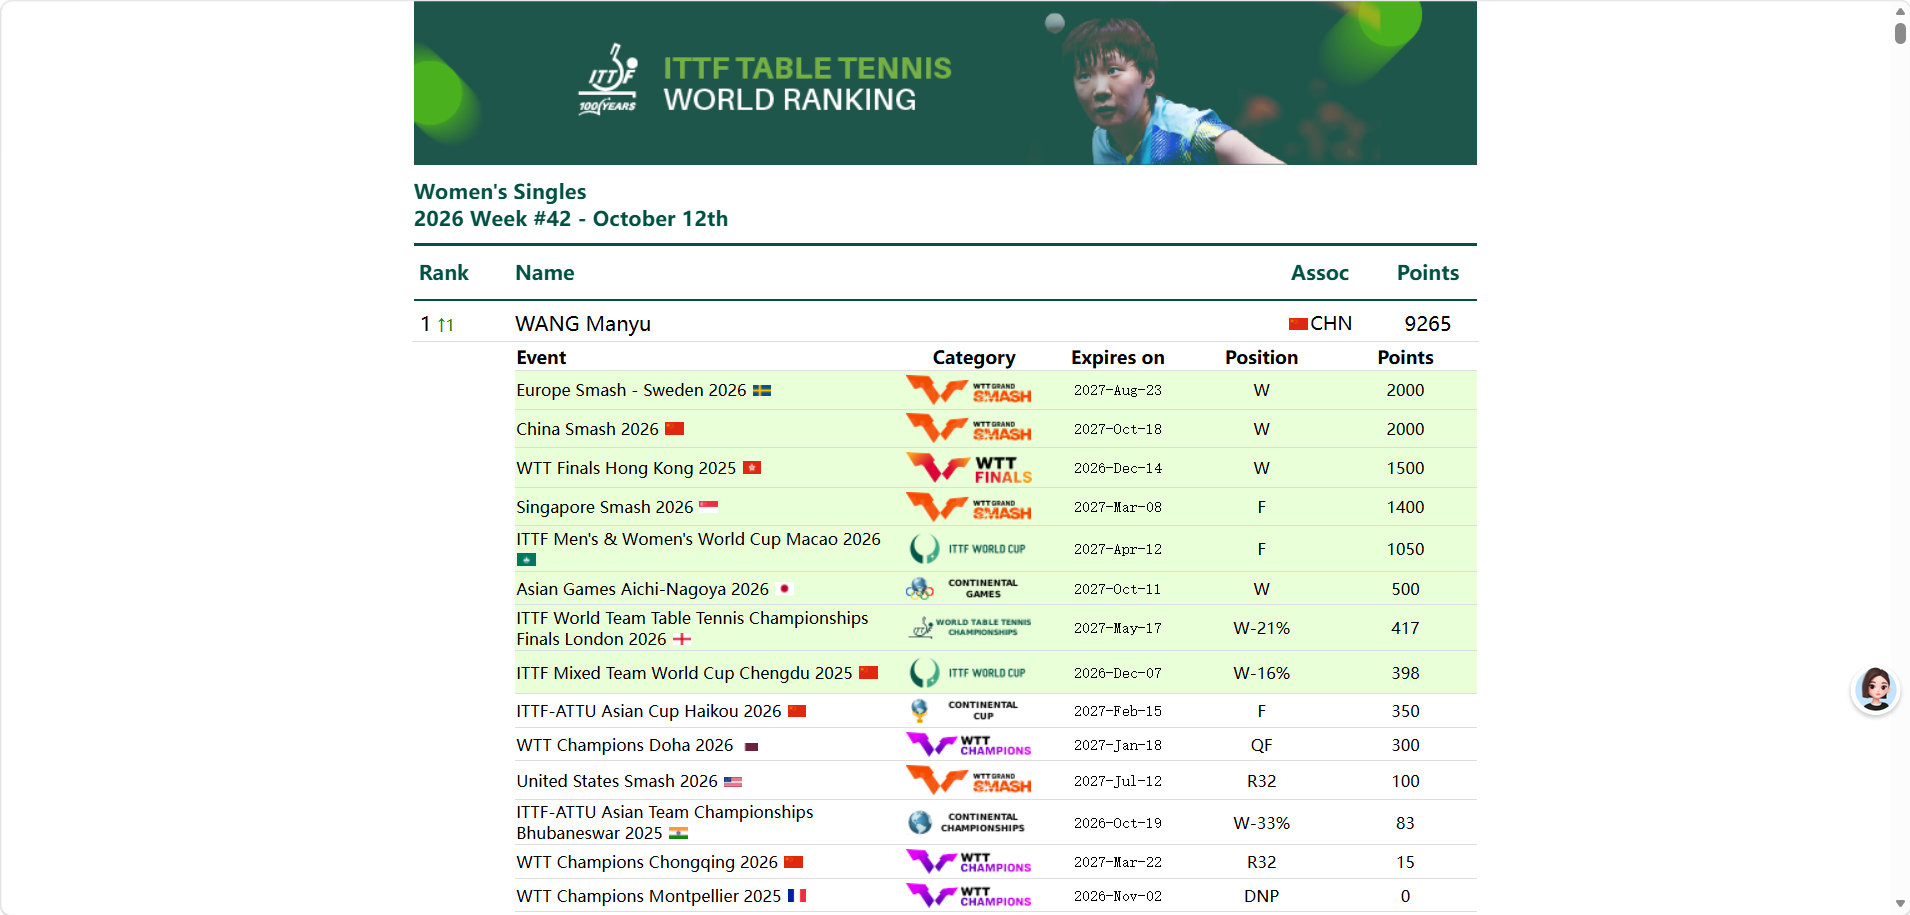Click total points value 9265

[1427, 324]
